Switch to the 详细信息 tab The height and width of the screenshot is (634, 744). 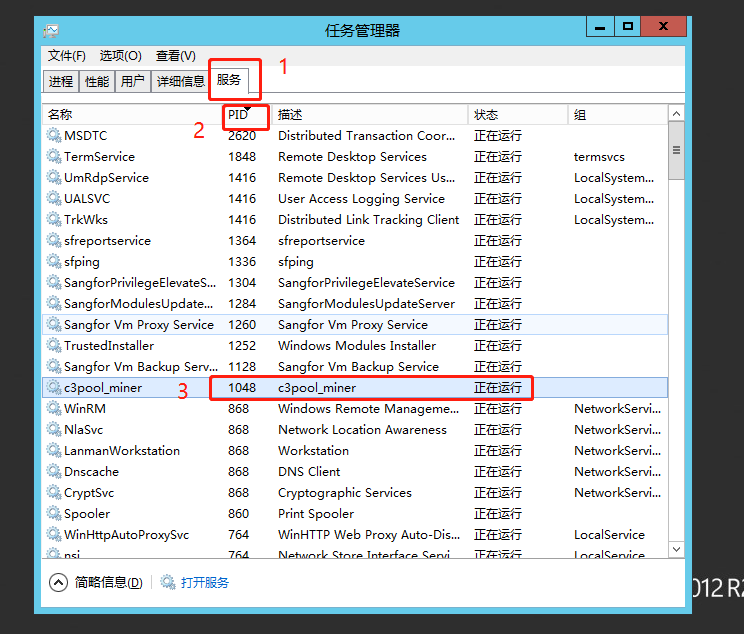click(x=181, y=82)
